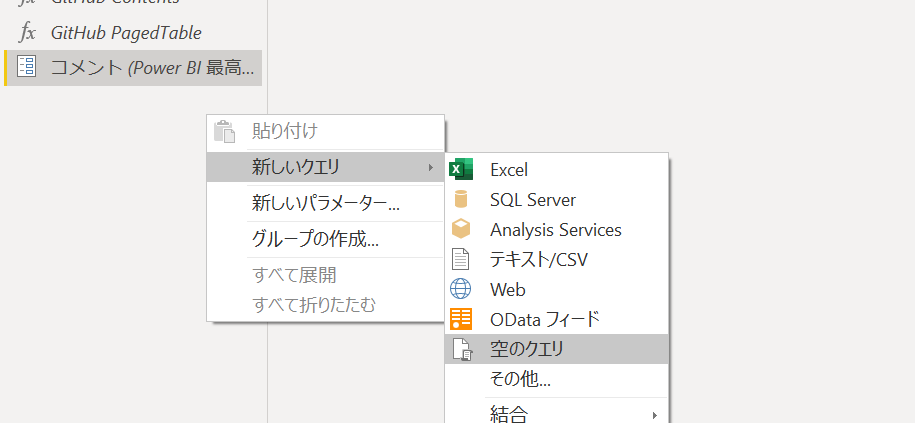Choose 新しいパラメーター... from the context menu
The width and height of the screenshot is (915, 423).
[326, 204]
